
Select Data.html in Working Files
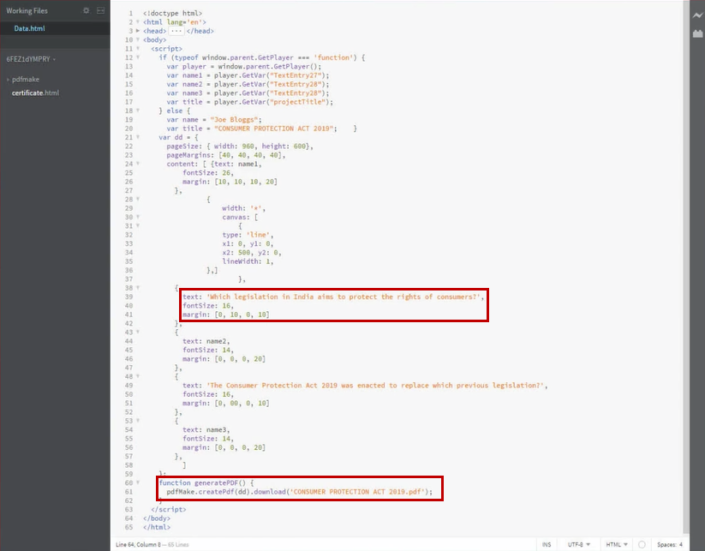pos(30,28)
